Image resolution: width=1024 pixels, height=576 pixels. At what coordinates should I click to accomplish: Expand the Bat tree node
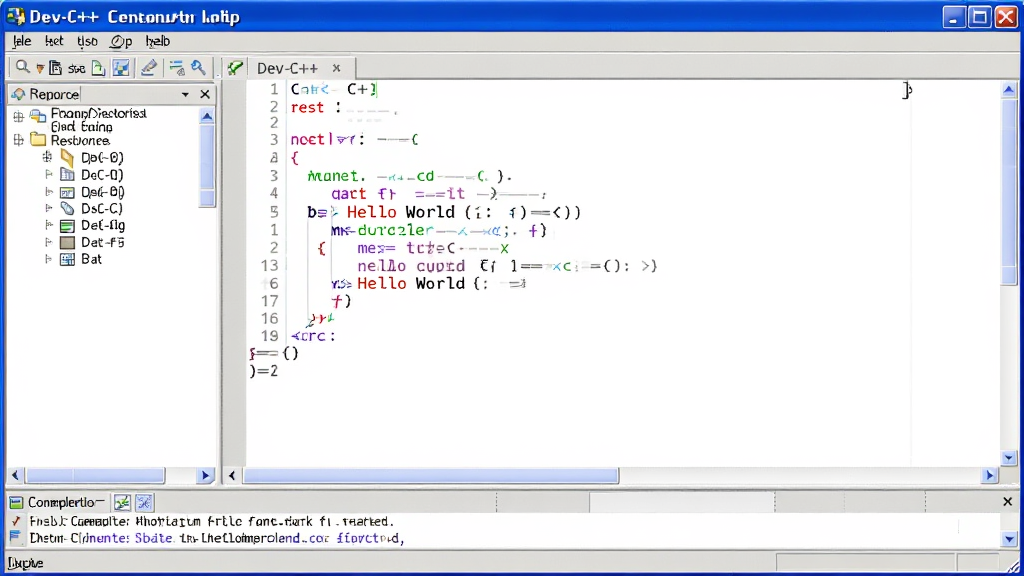click(48, 259)
